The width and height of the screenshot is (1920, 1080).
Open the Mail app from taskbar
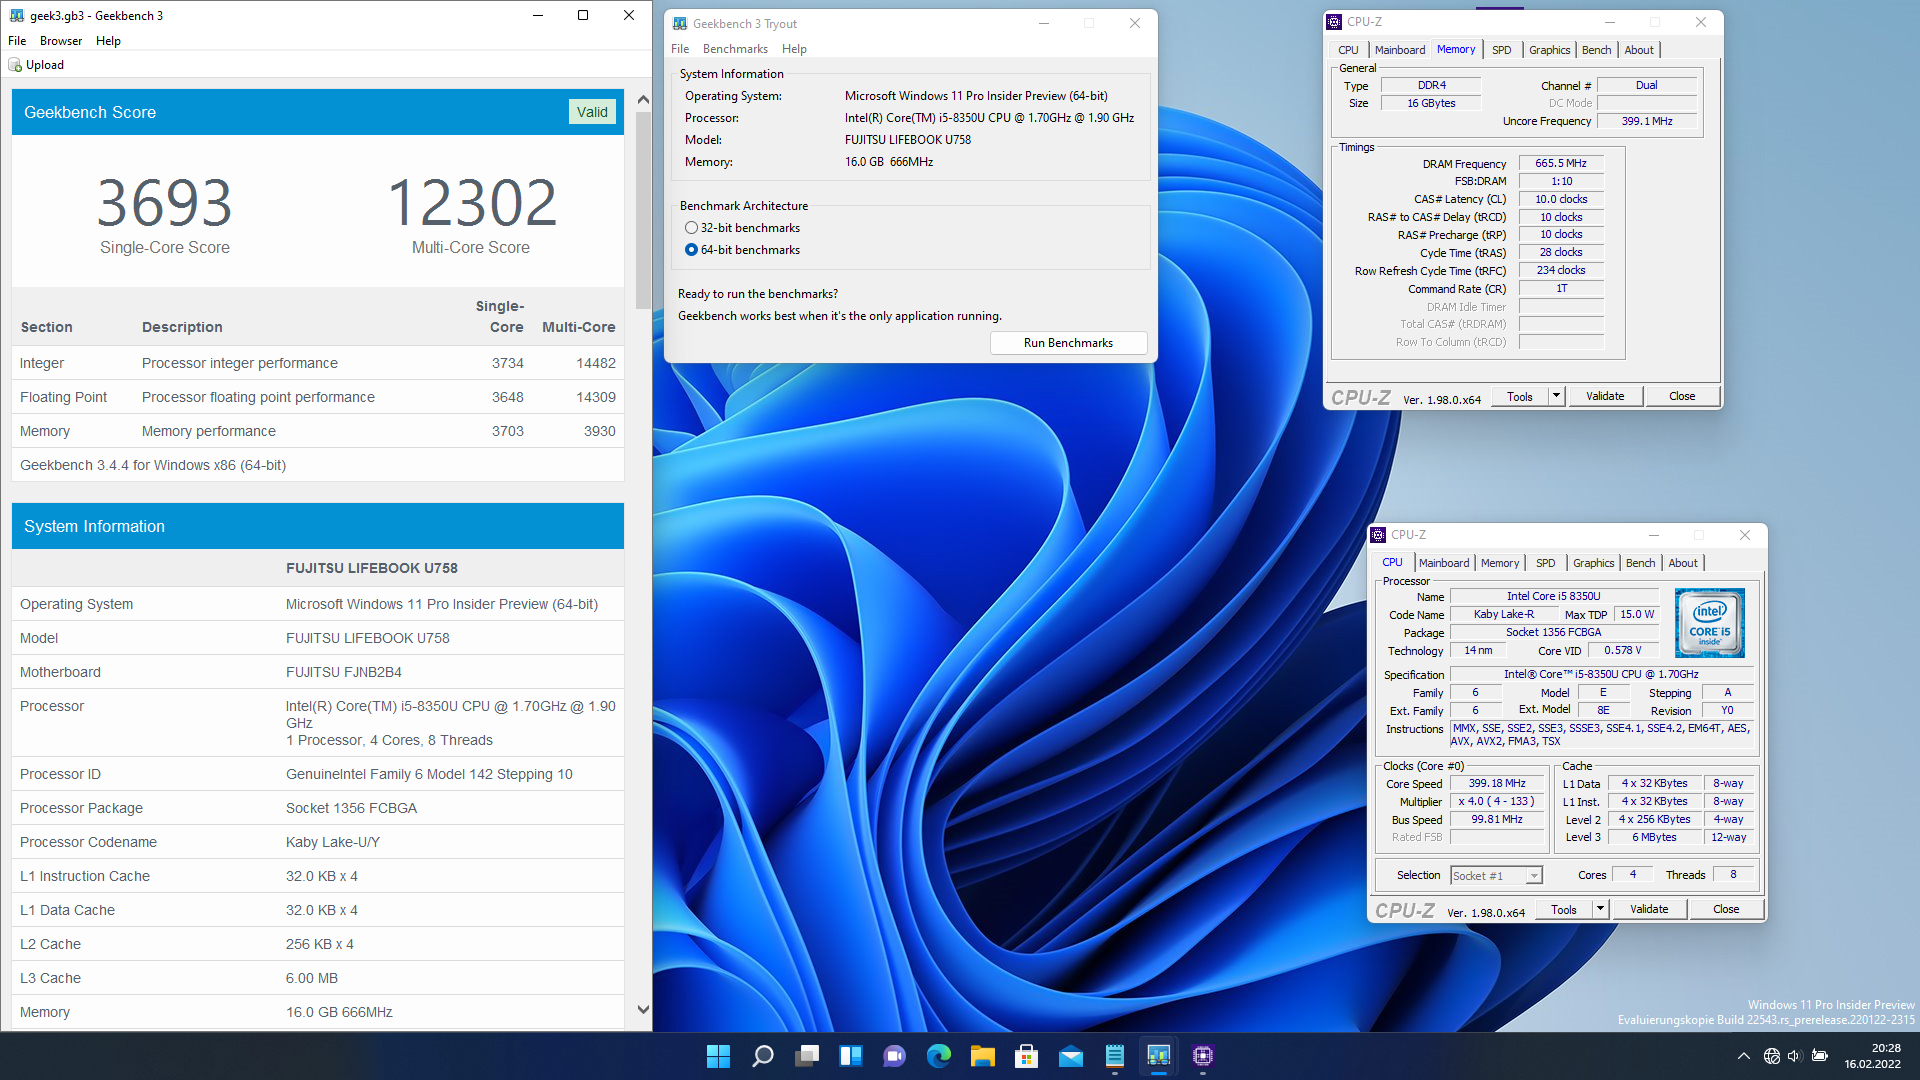point(1071,1056)
